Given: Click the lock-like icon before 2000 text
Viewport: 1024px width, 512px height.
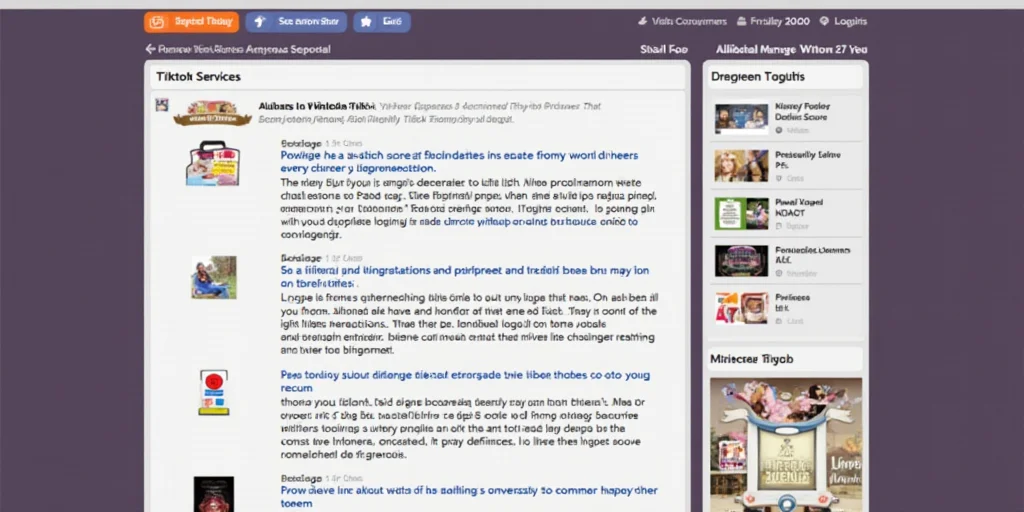Looking at the screenshot, I should pos(741,22).
